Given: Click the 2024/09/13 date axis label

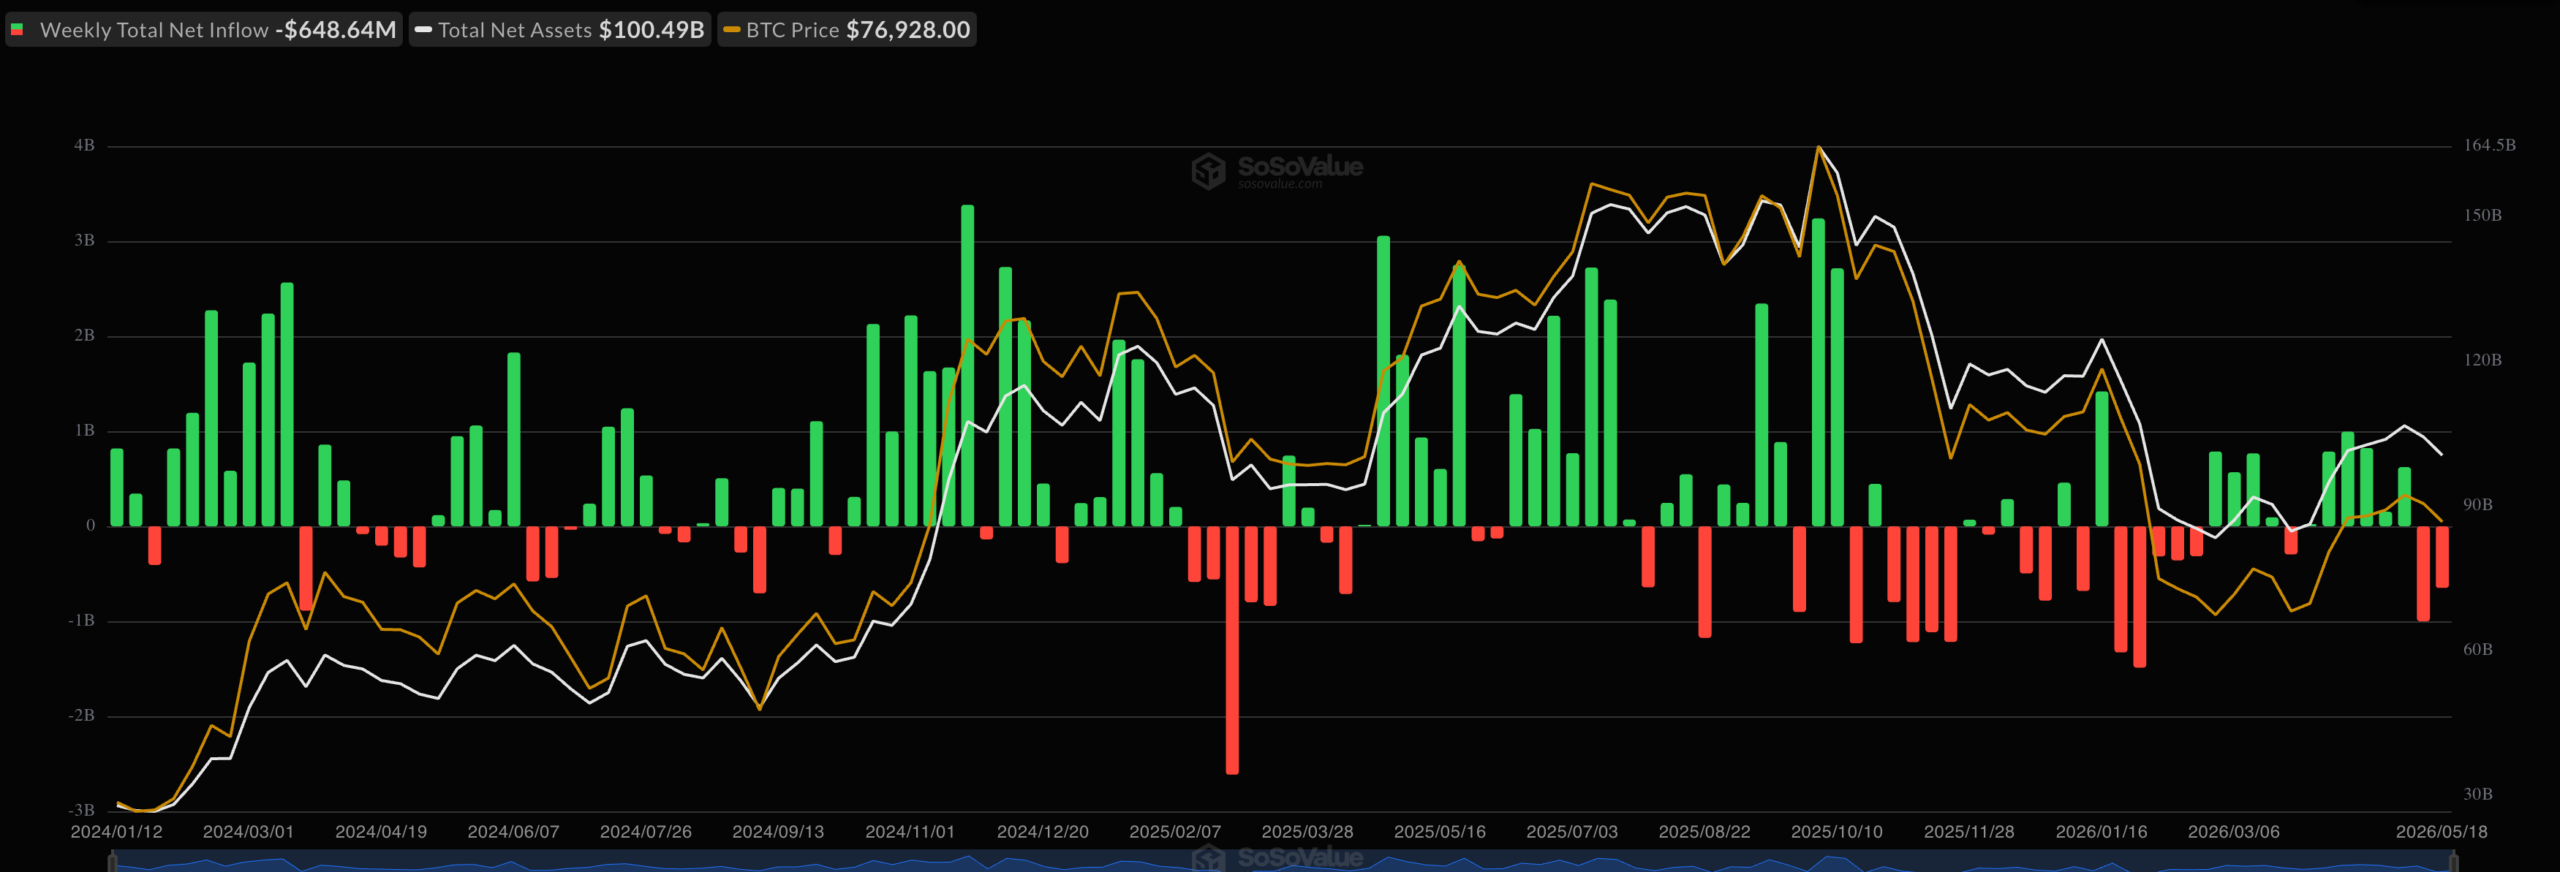Looking at the screenshot, I should pyautogui.click(x=778, y=832).
